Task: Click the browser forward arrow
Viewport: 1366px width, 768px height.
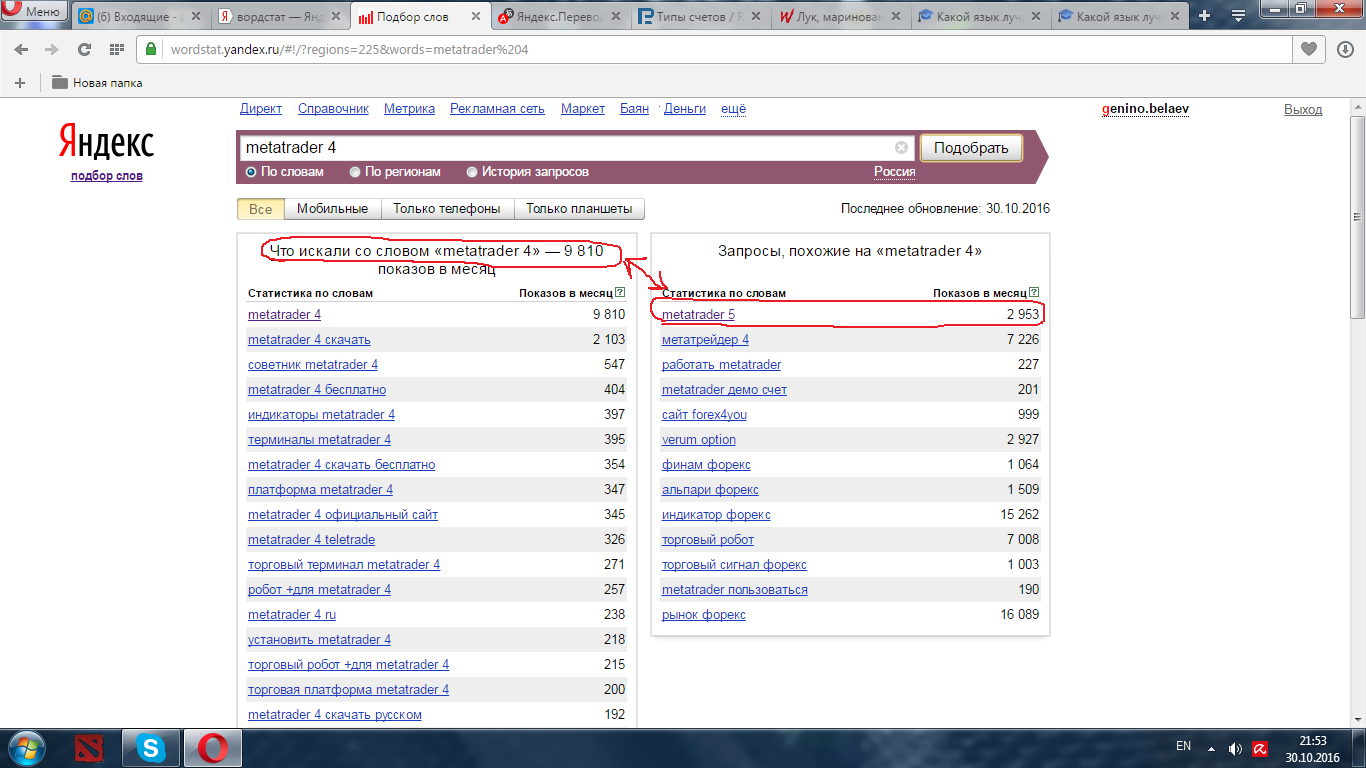Action: coord(52,49)
